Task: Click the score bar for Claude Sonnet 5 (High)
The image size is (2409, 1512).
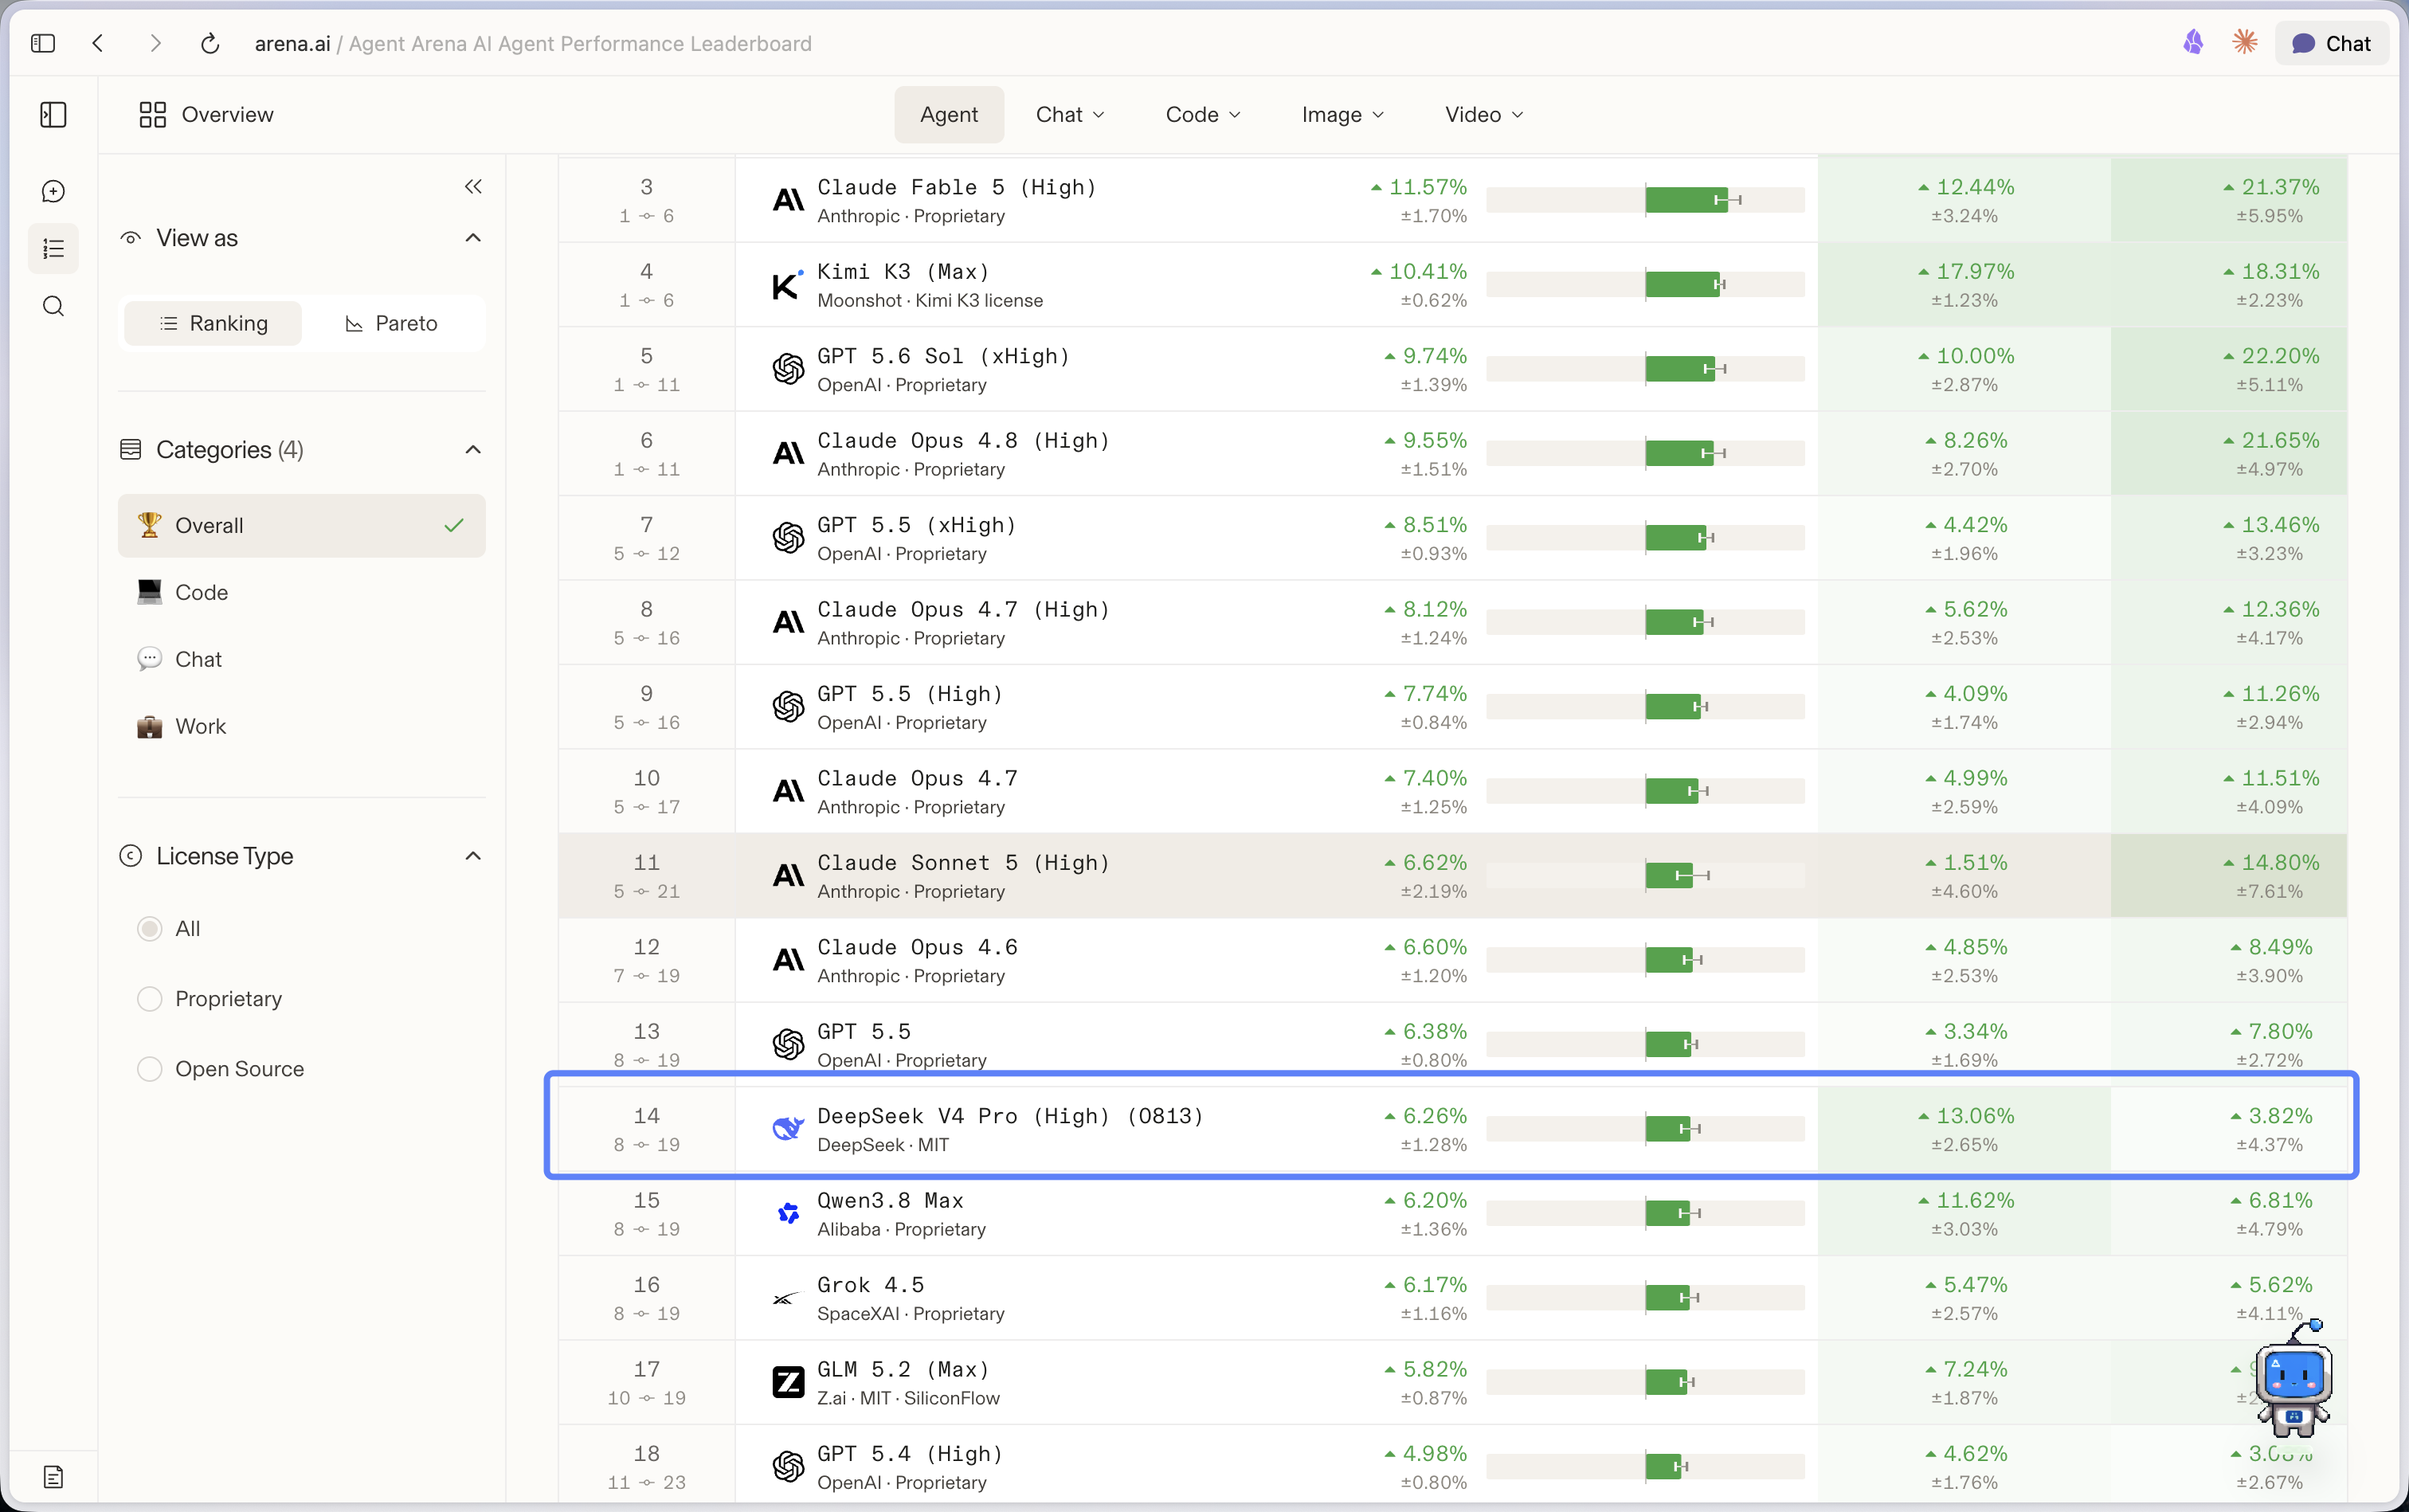Action: click(x=1645, y=876)
